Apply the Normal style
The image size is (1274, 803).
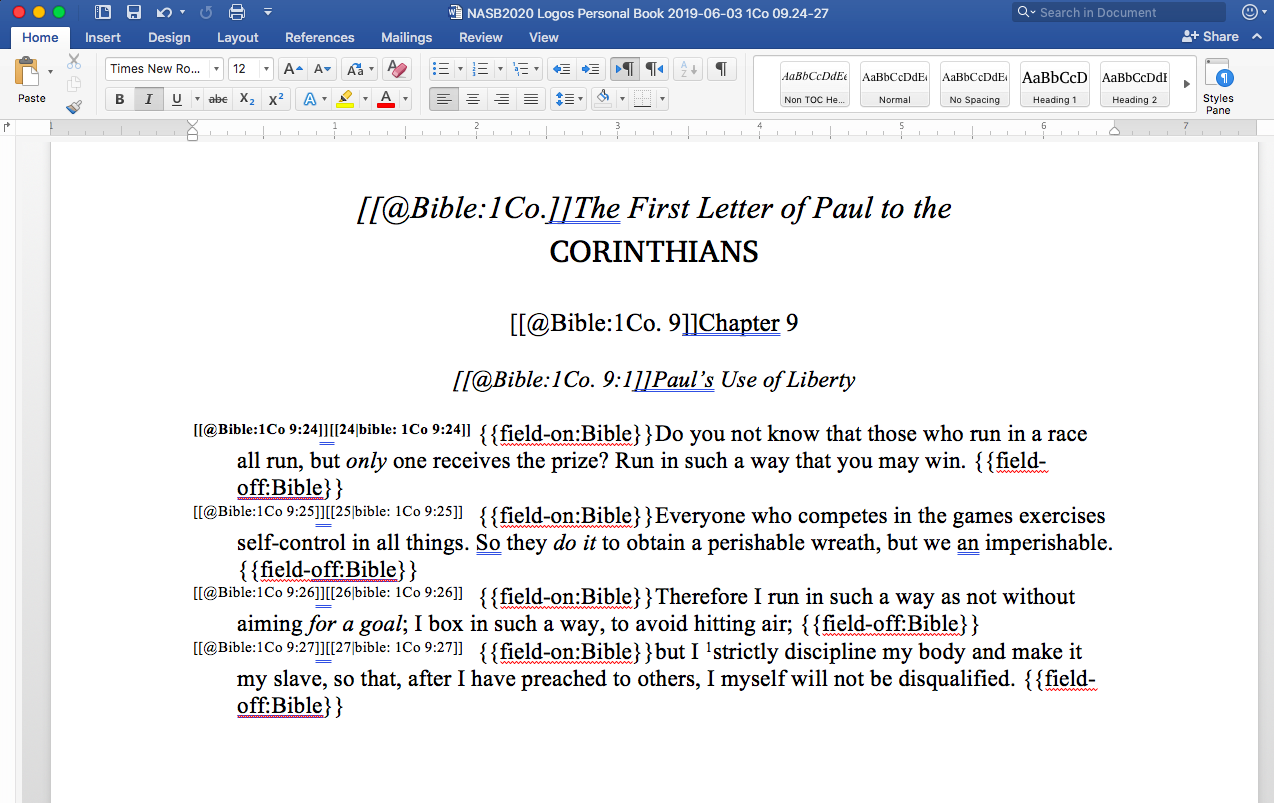895,84
